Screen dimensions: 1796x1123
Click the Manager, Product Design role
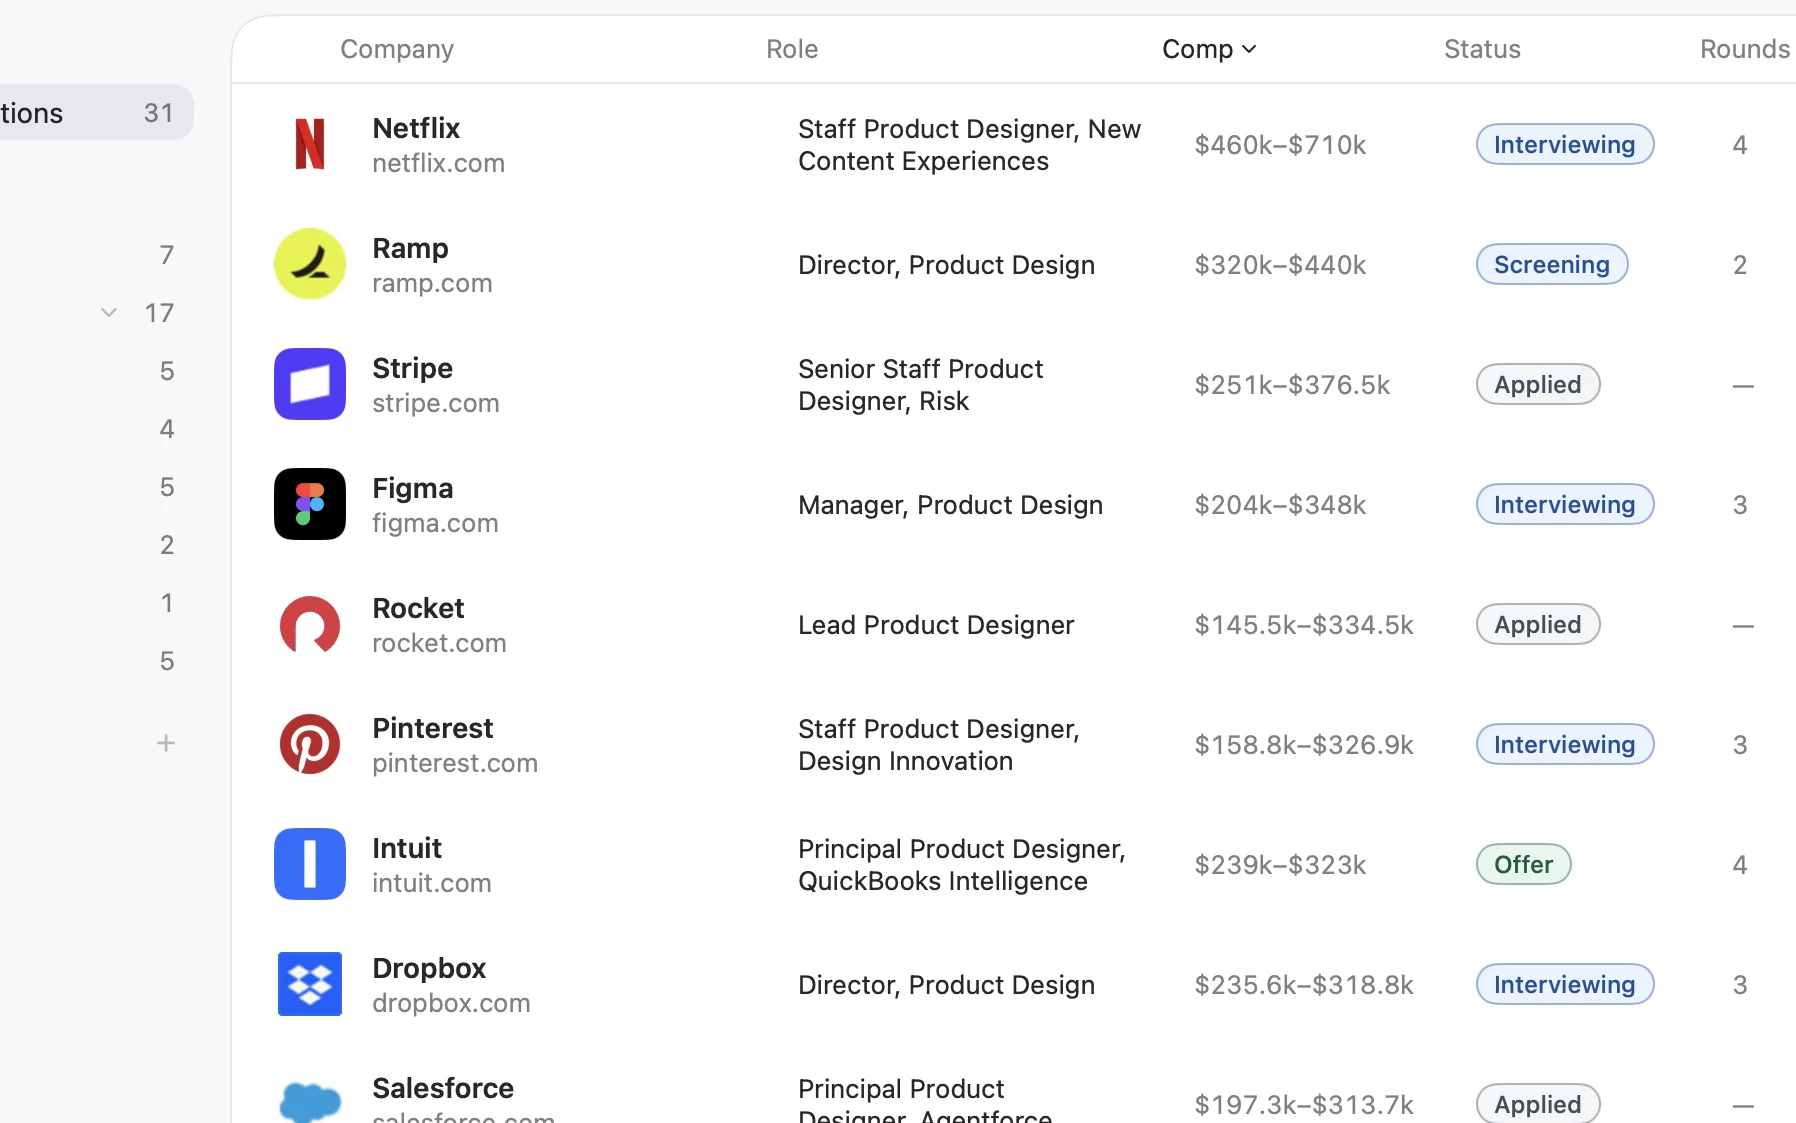(x=950, y=505)
